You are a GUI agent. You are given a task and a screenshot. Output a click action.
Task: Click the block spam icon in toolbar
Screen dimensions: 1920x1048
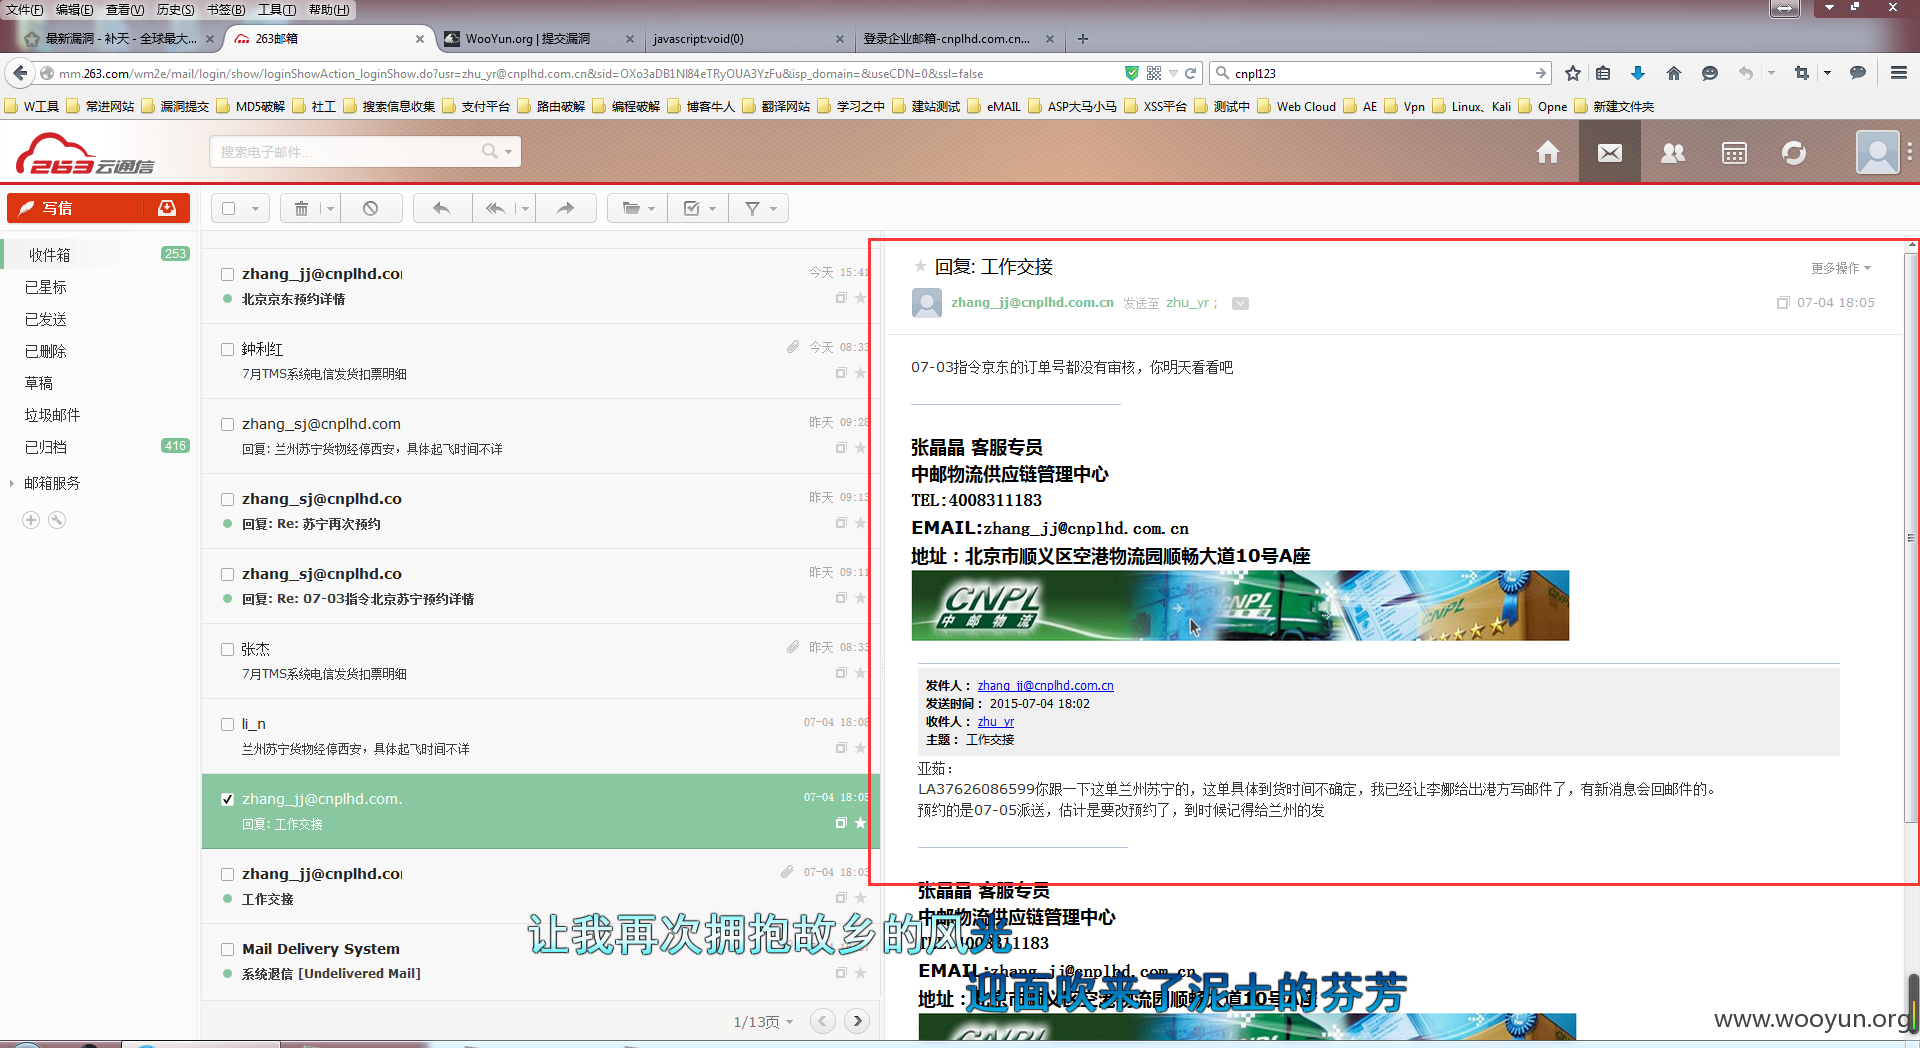point(370,208)
